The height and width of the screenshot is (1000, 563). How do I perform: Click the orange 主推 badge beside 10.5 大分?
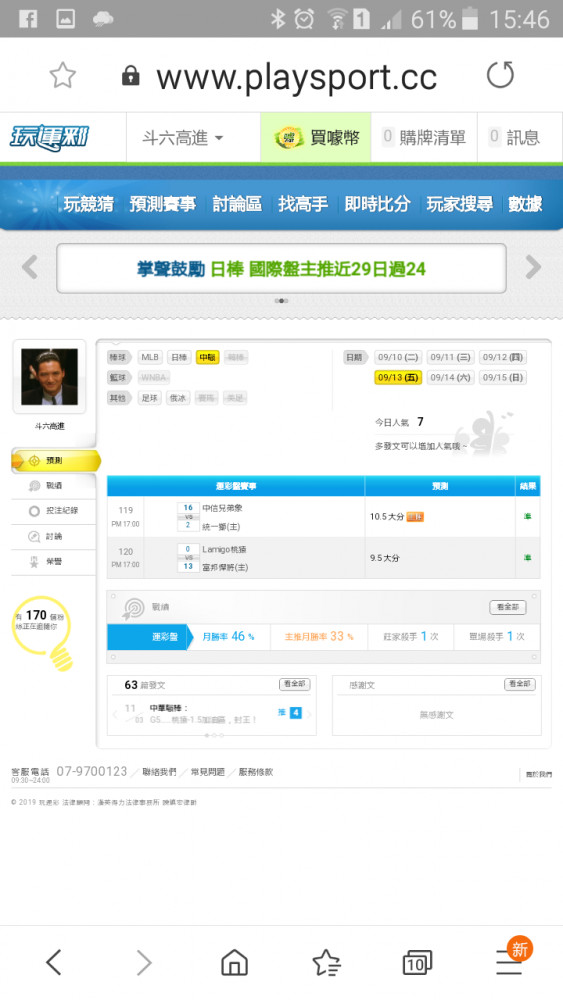click(x=415, y=517)
